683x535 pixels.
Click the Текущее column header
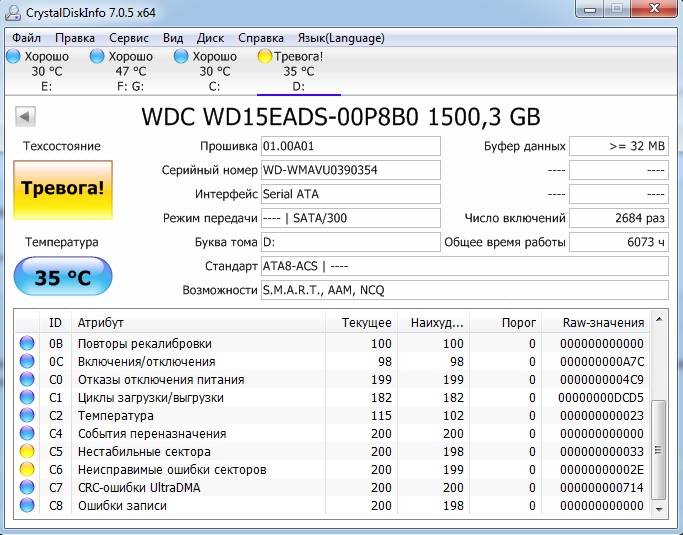(x=361, y=323)
